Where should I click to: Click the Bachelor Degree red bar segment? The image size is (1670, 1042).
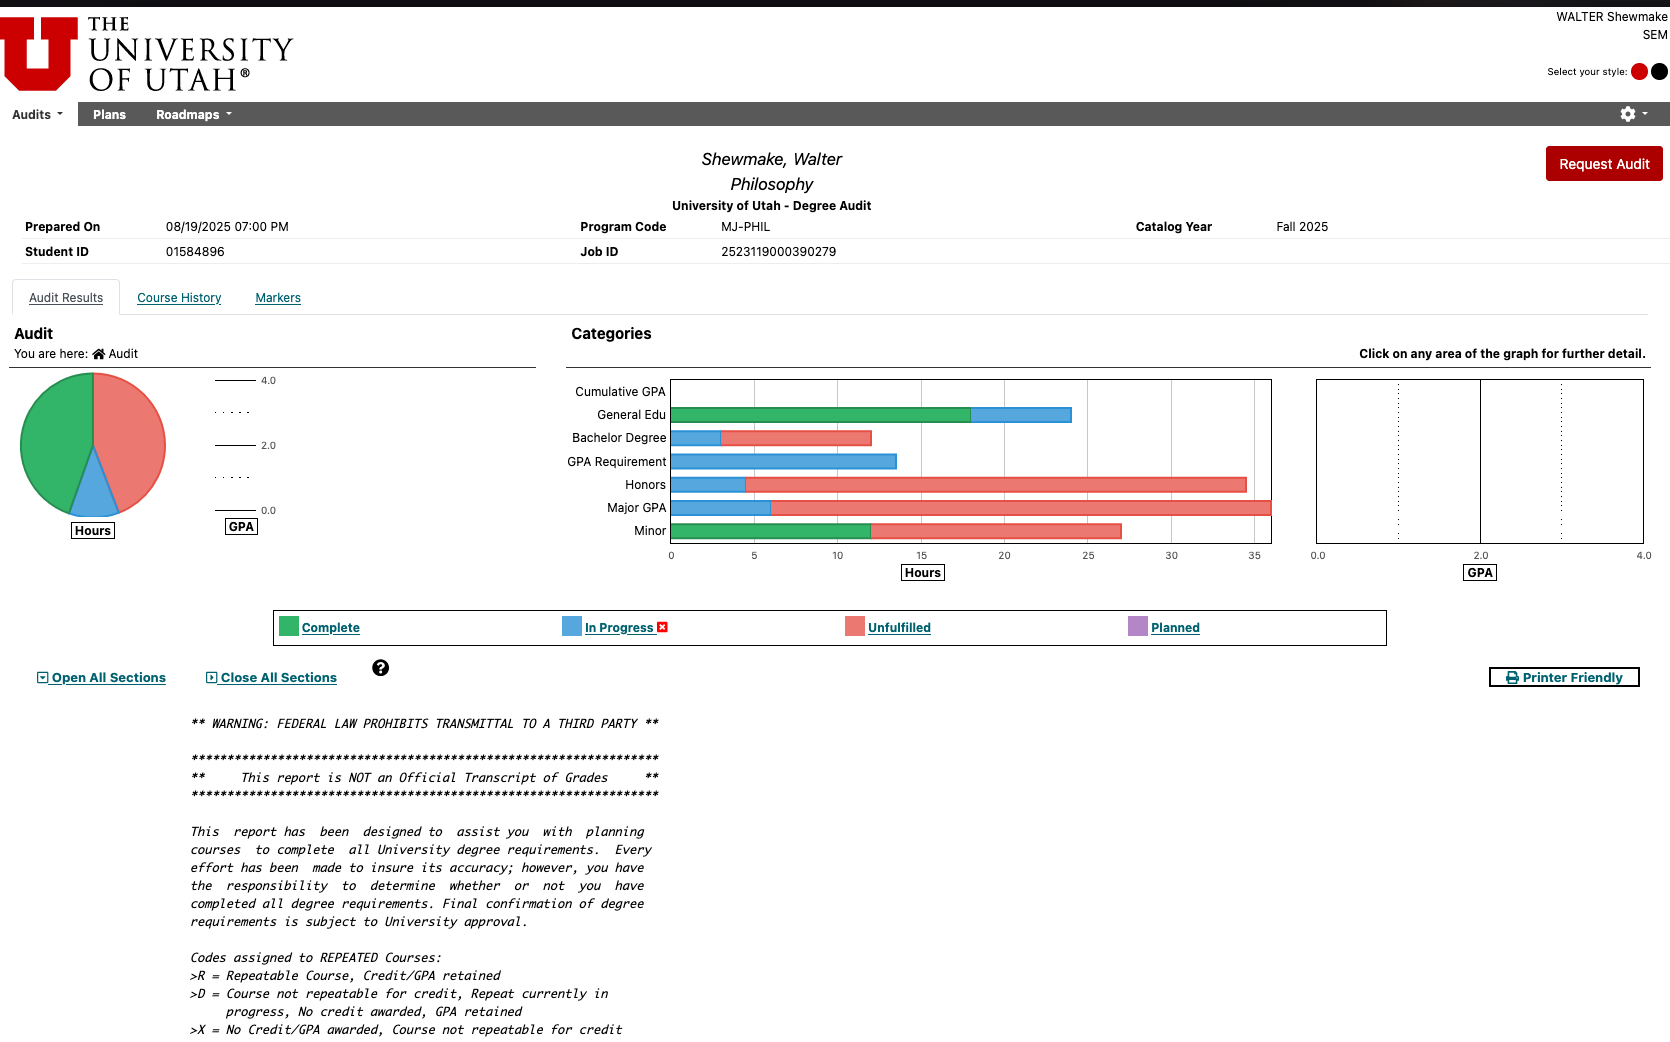pyautogui.click(x=796, y=438)
